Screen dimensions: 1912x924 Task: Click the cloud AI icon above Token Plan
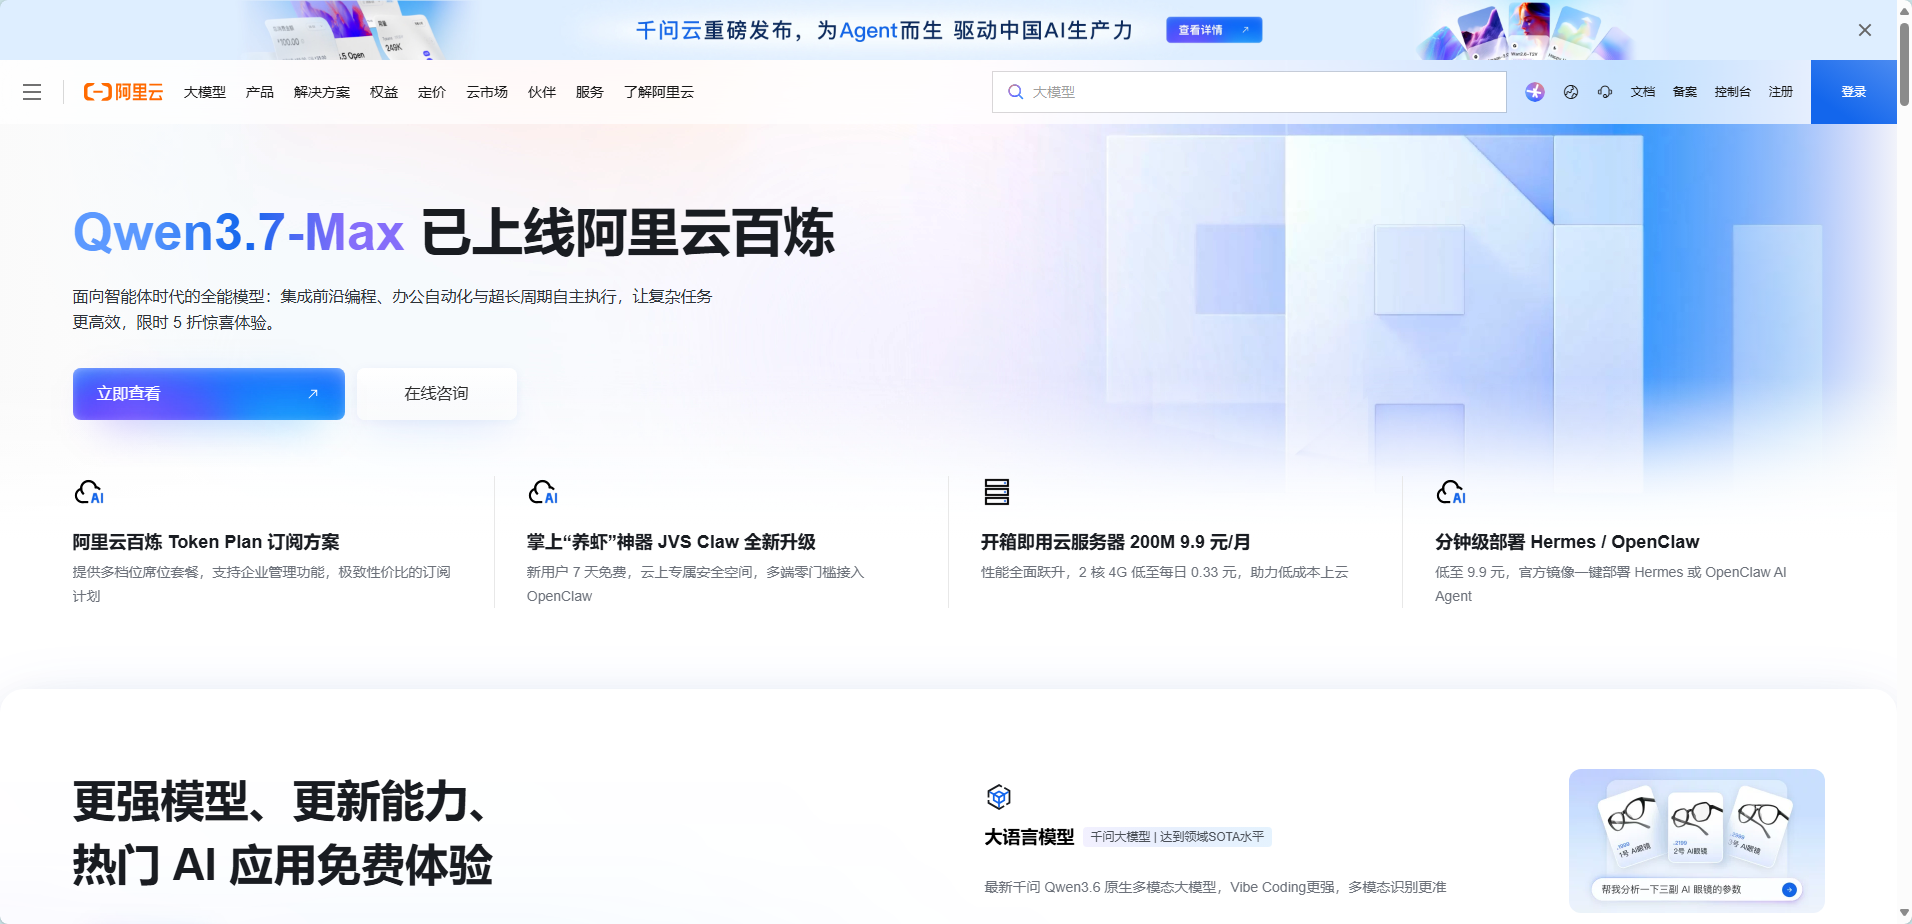(x=89, y=492)
